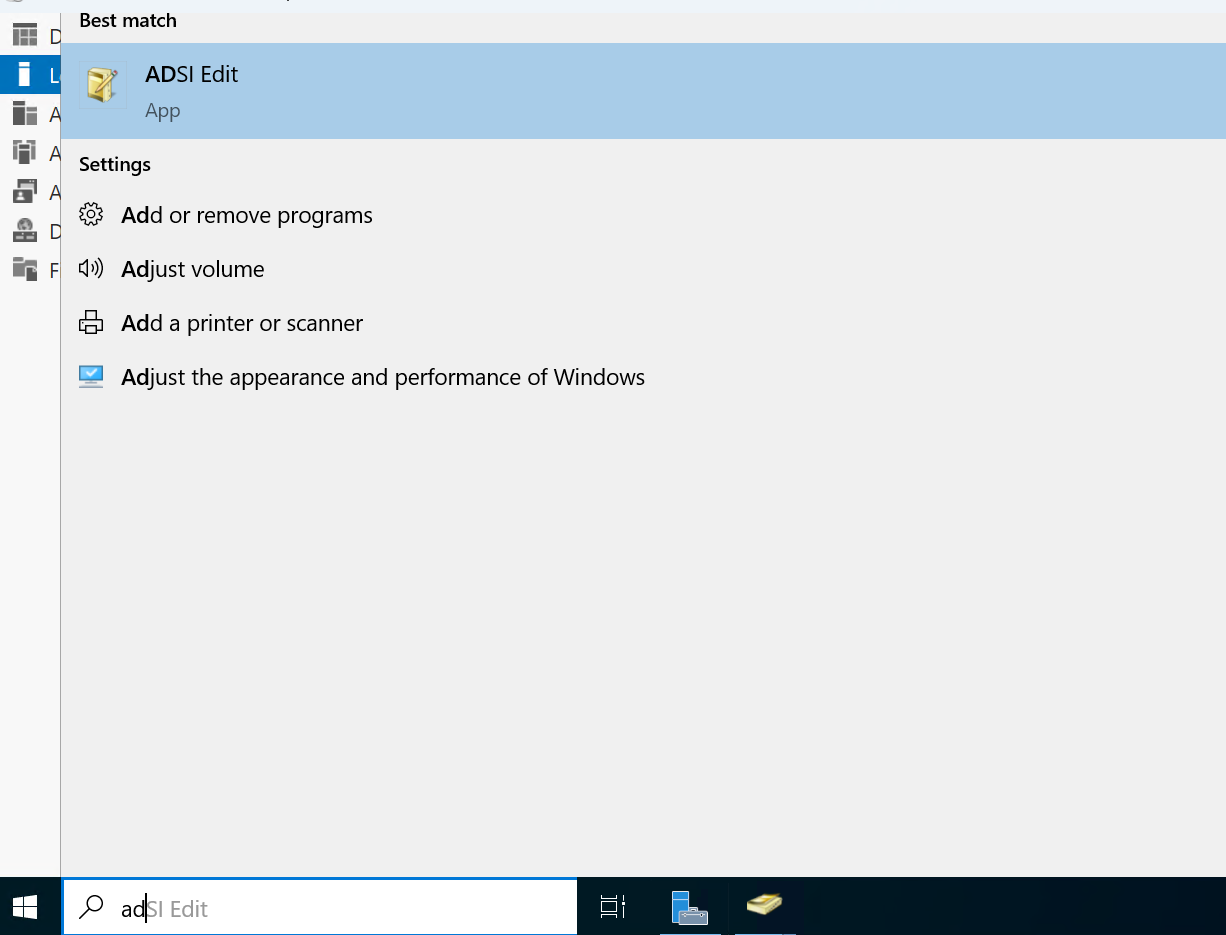Open Add or remove programs setting

643,215
